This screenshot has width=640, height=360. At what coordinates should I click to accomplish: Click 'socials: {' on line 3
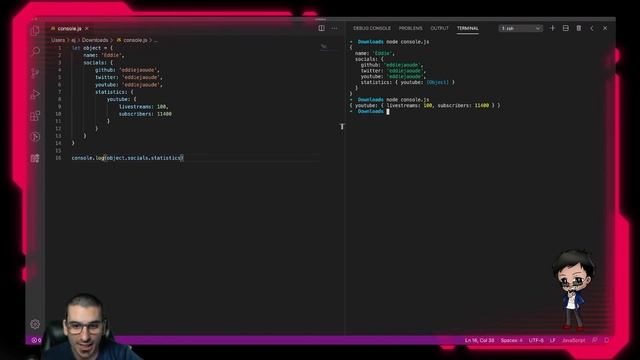click(x=98, y=62)
